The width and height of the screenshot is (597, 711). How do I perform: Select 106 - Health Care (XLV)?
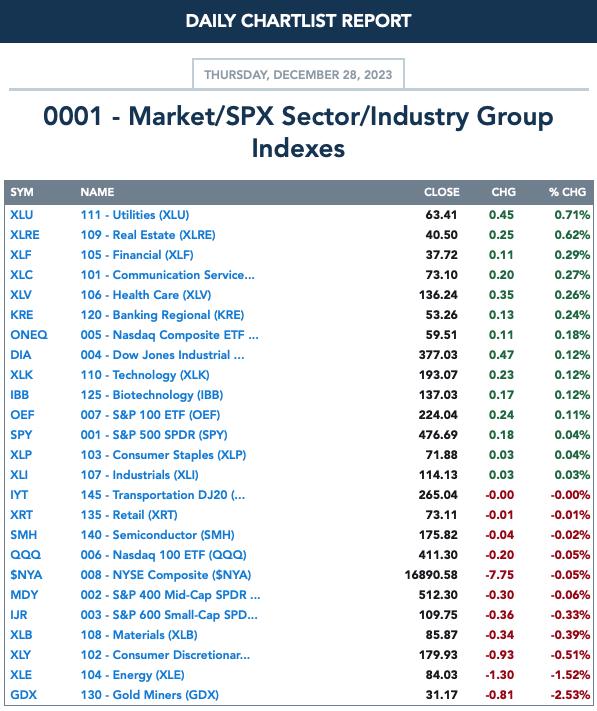pyautogui.click(x=146, y=295)
